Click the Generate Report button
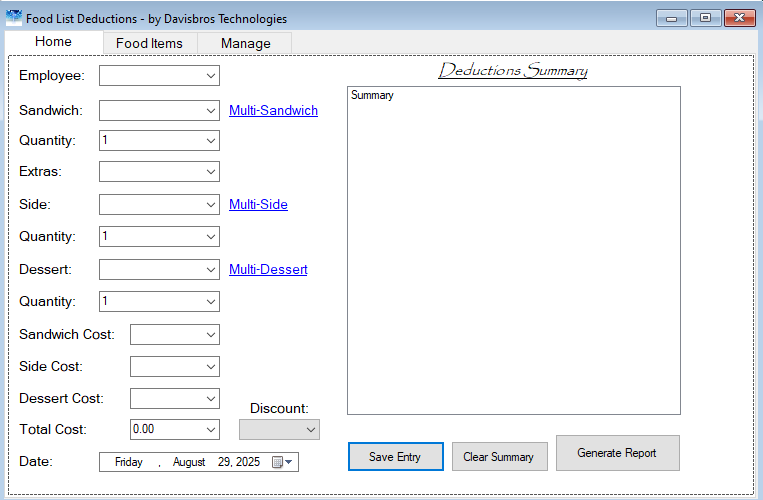Image resolution: width=763 pixels, height=500 pixels. pyautogui.click(x=618, y=453)
